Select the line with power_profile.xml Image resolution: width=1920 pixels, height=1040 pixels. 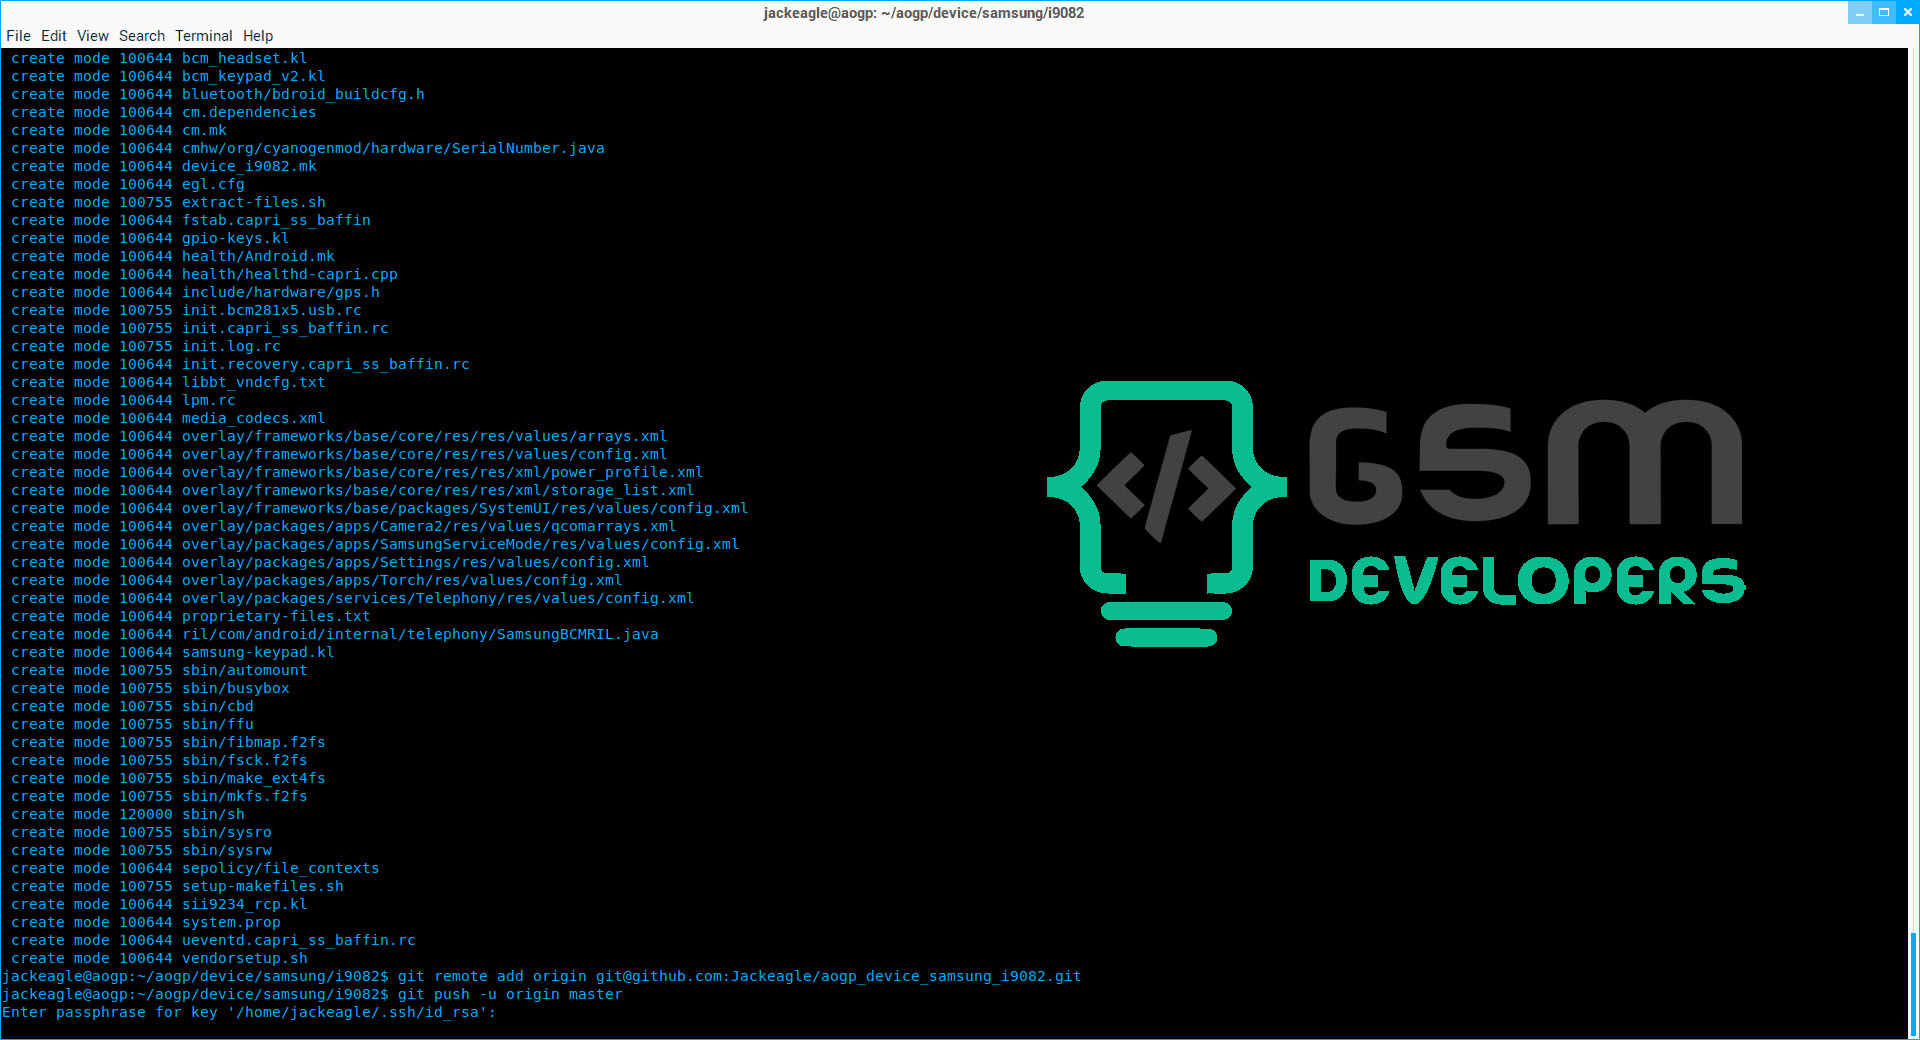[357, 473]
